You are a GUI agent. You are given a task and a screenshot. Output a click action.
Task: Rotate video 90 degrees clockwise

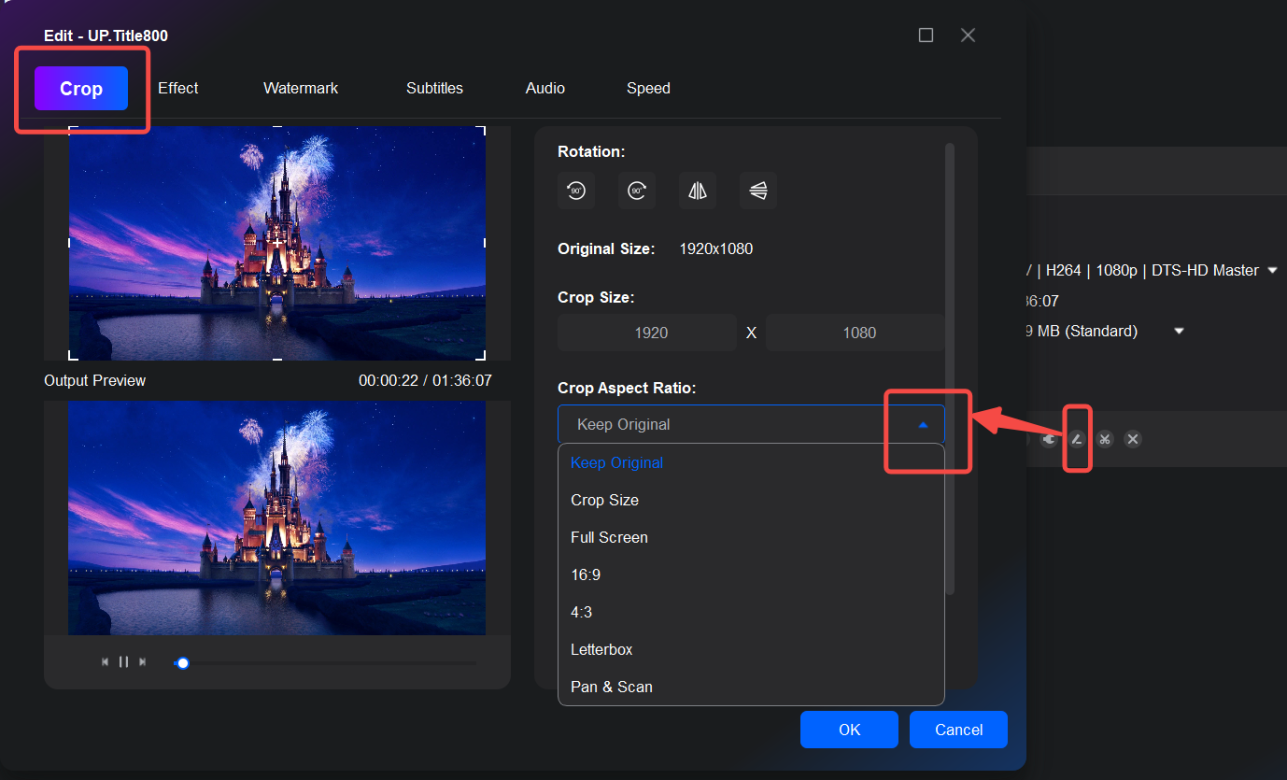point(636,190)
